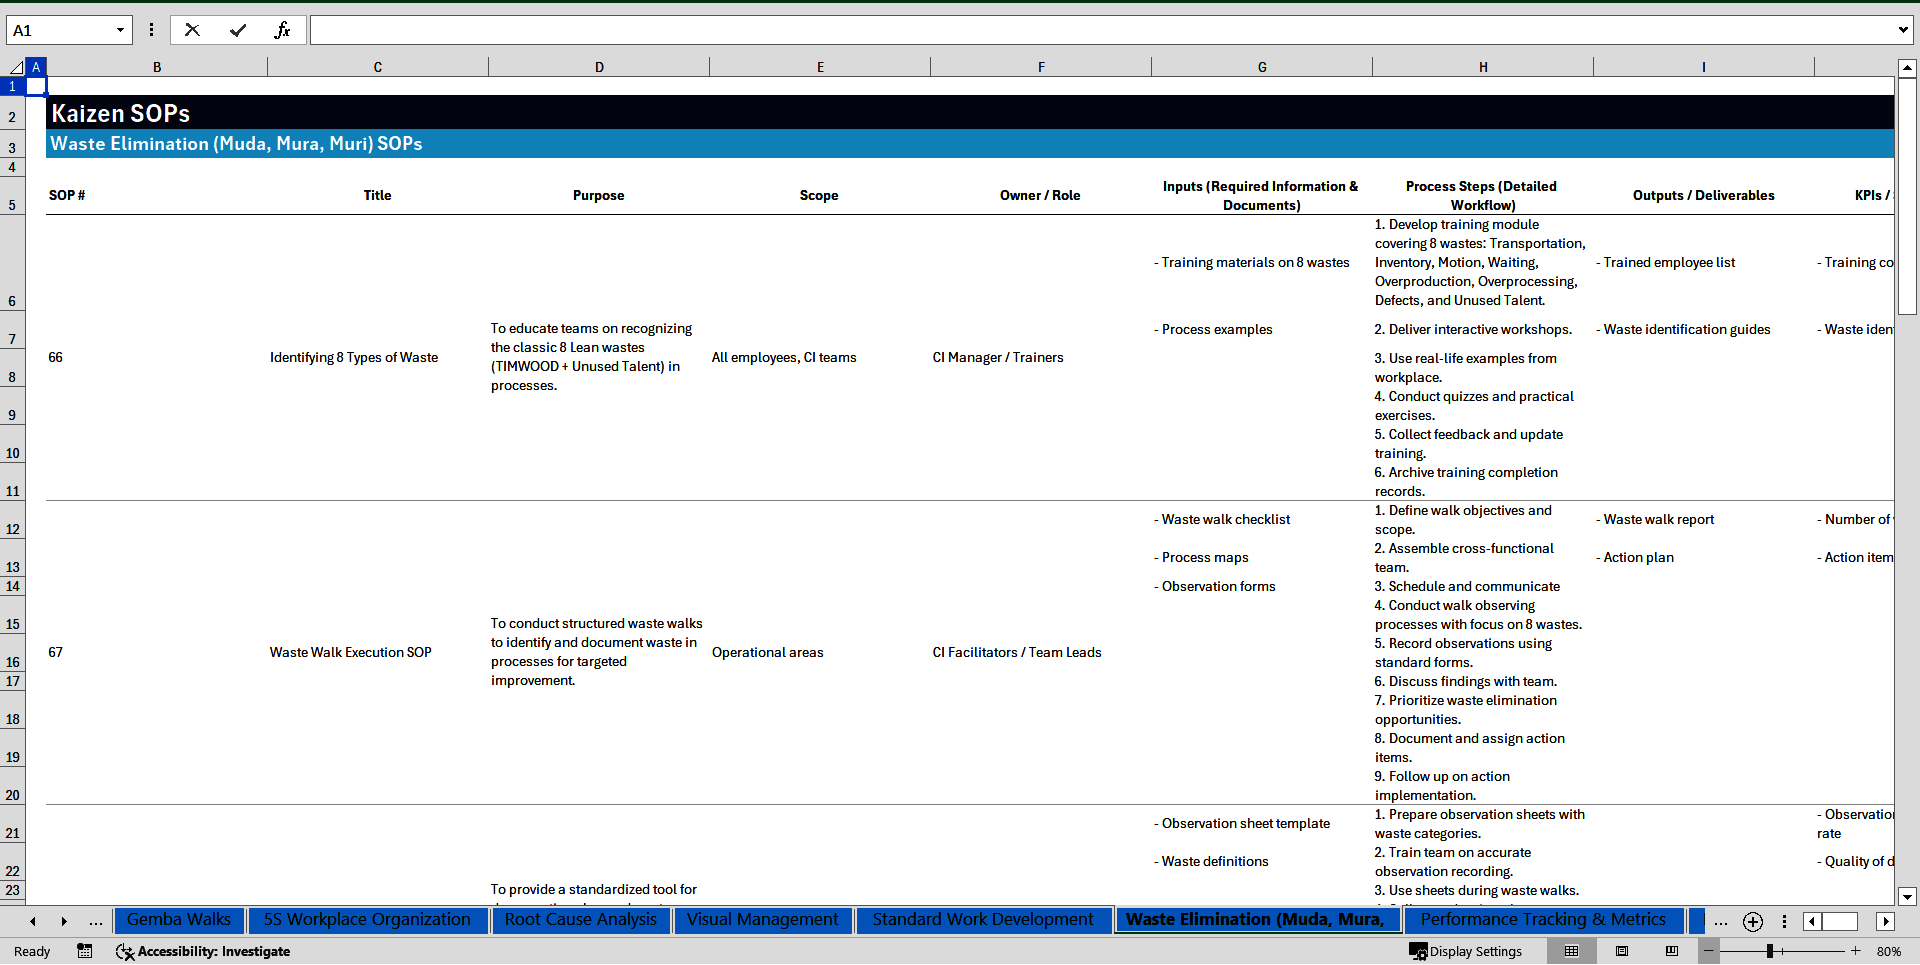
Task: Click the Insert Function fx icon
Action: pyautogui.click(x=282, y=30)
